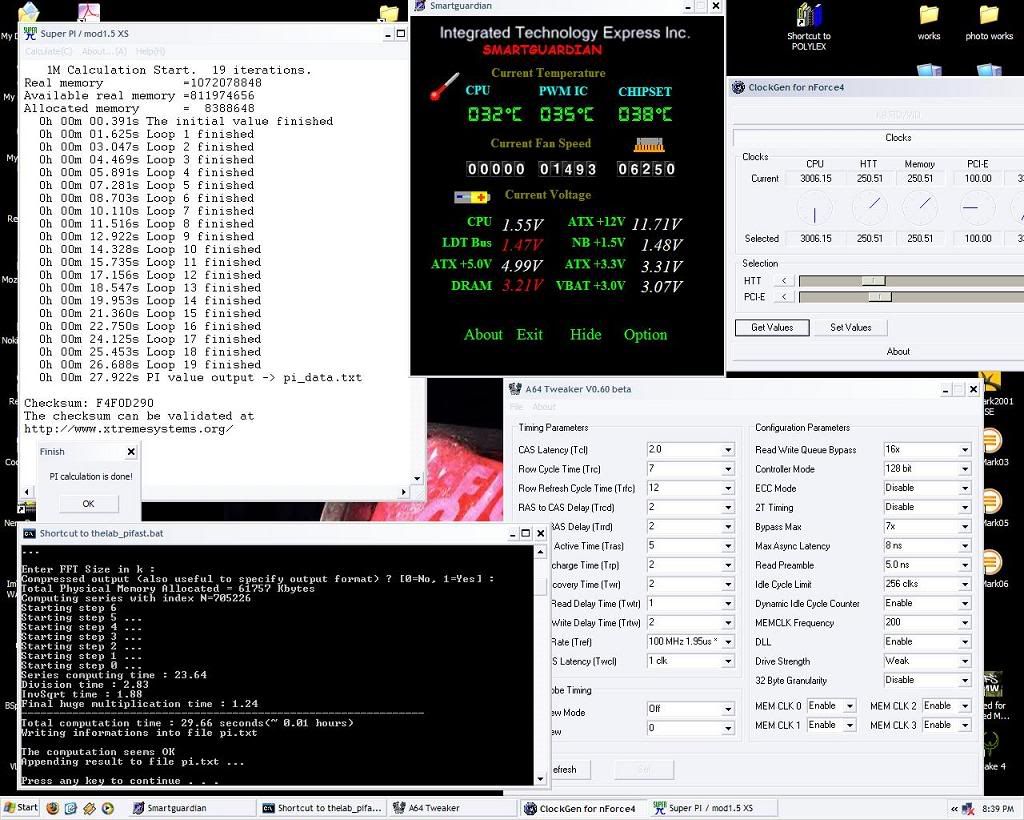Screen dimensions: 1024x820
Task: Select the works folder on the desktop
Action: 929,23
